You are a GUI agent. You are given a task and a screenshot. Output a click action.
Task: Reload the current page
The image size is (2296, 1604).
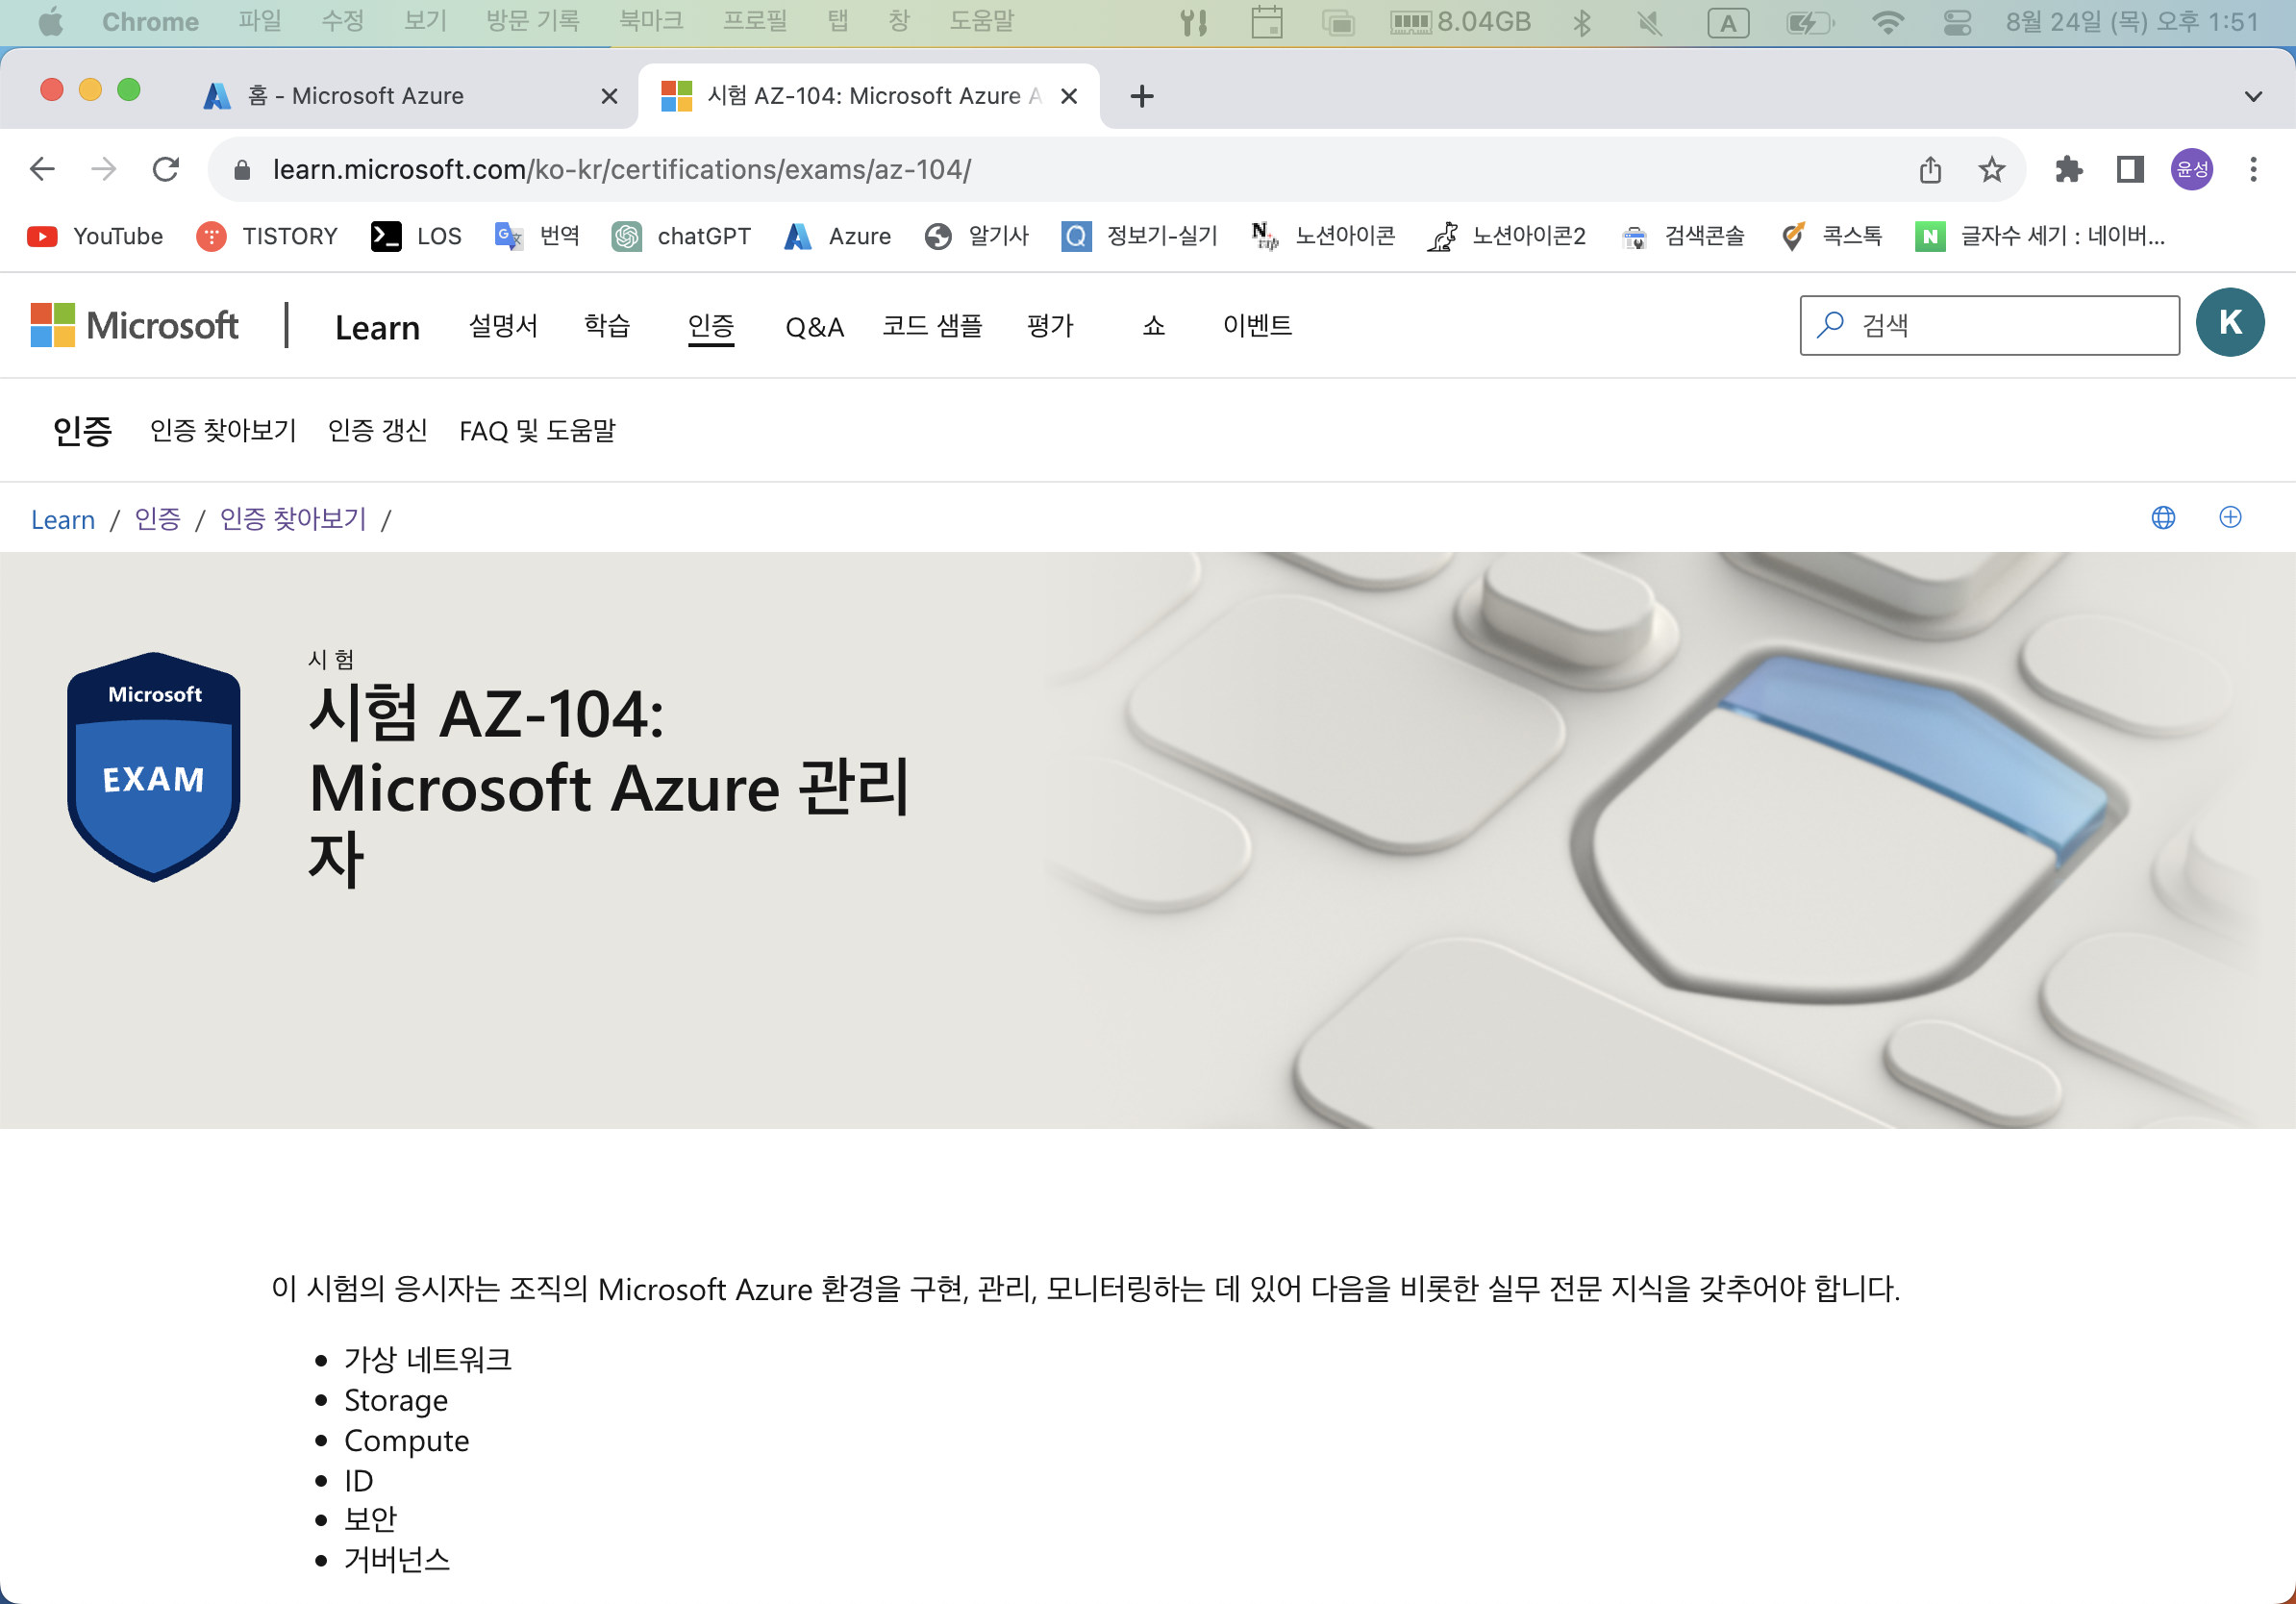pos(166,169)
